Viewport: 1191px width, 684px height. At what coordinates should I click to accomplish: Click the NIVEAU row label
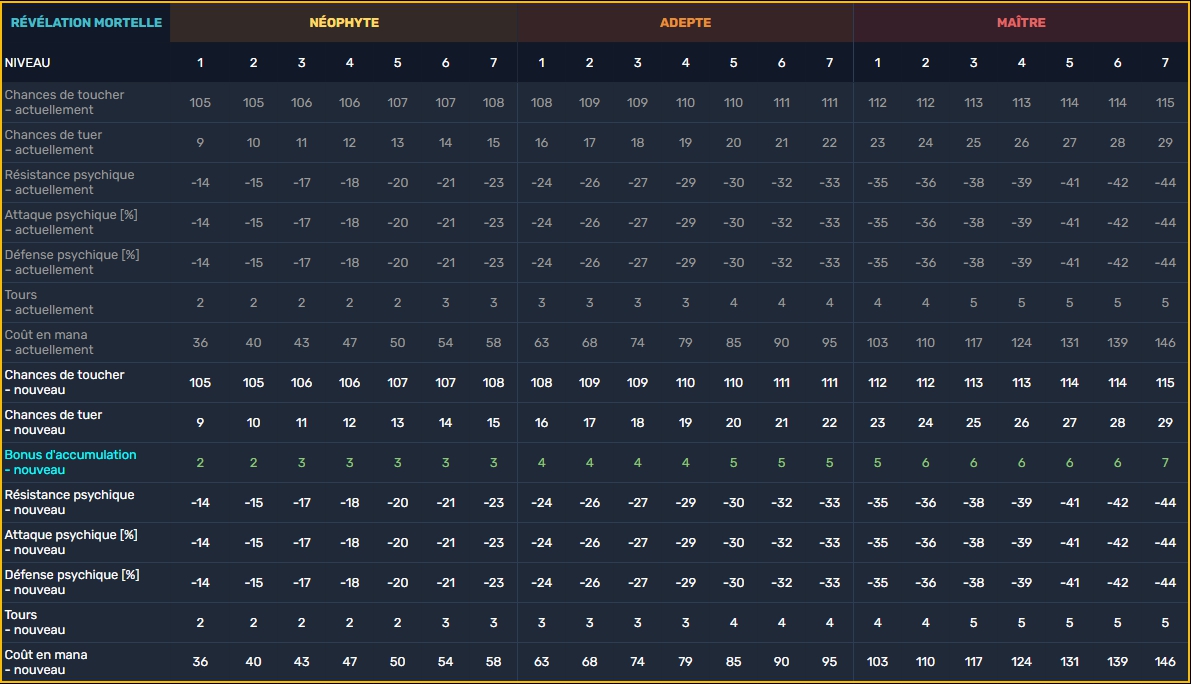(x=27, y=63)
